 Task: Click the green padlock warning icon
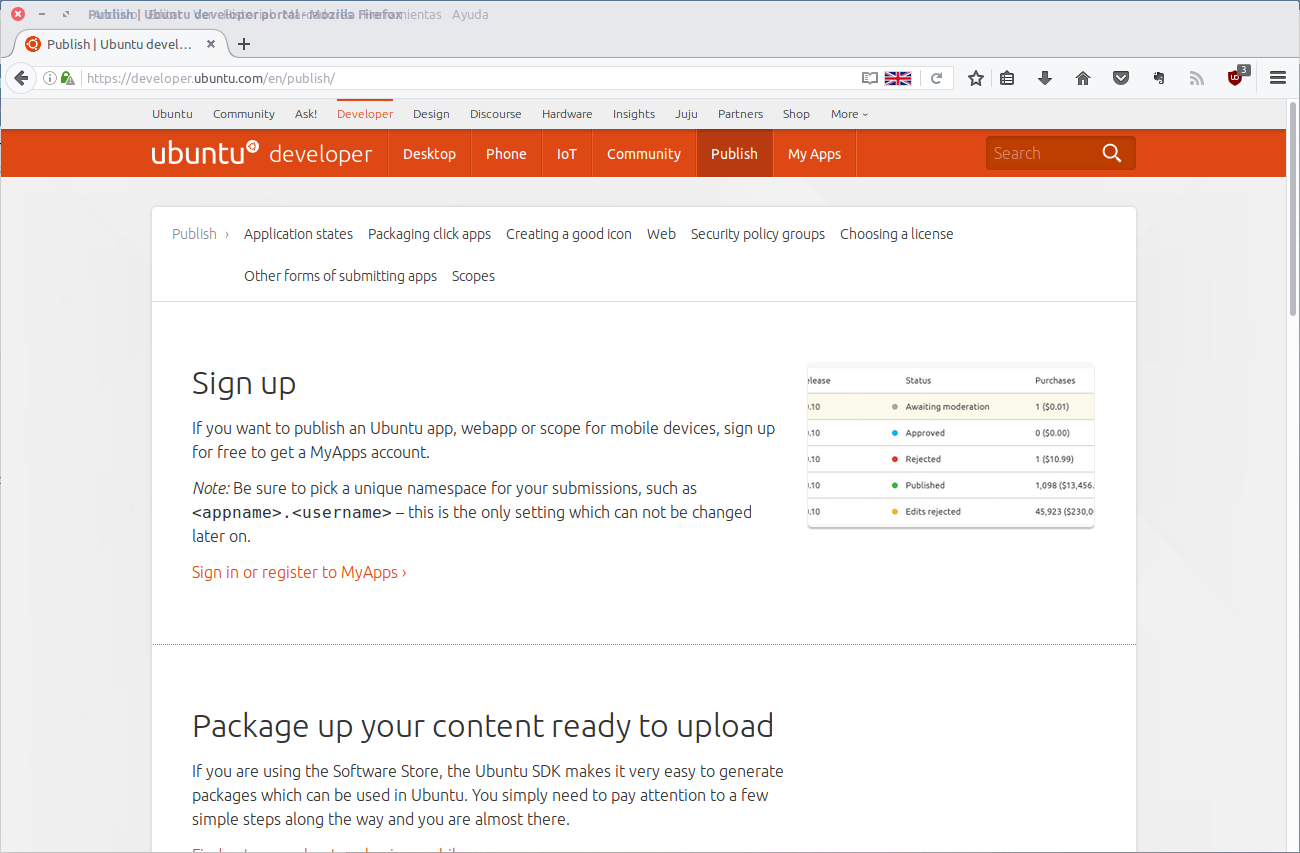(x=67, y=78)
